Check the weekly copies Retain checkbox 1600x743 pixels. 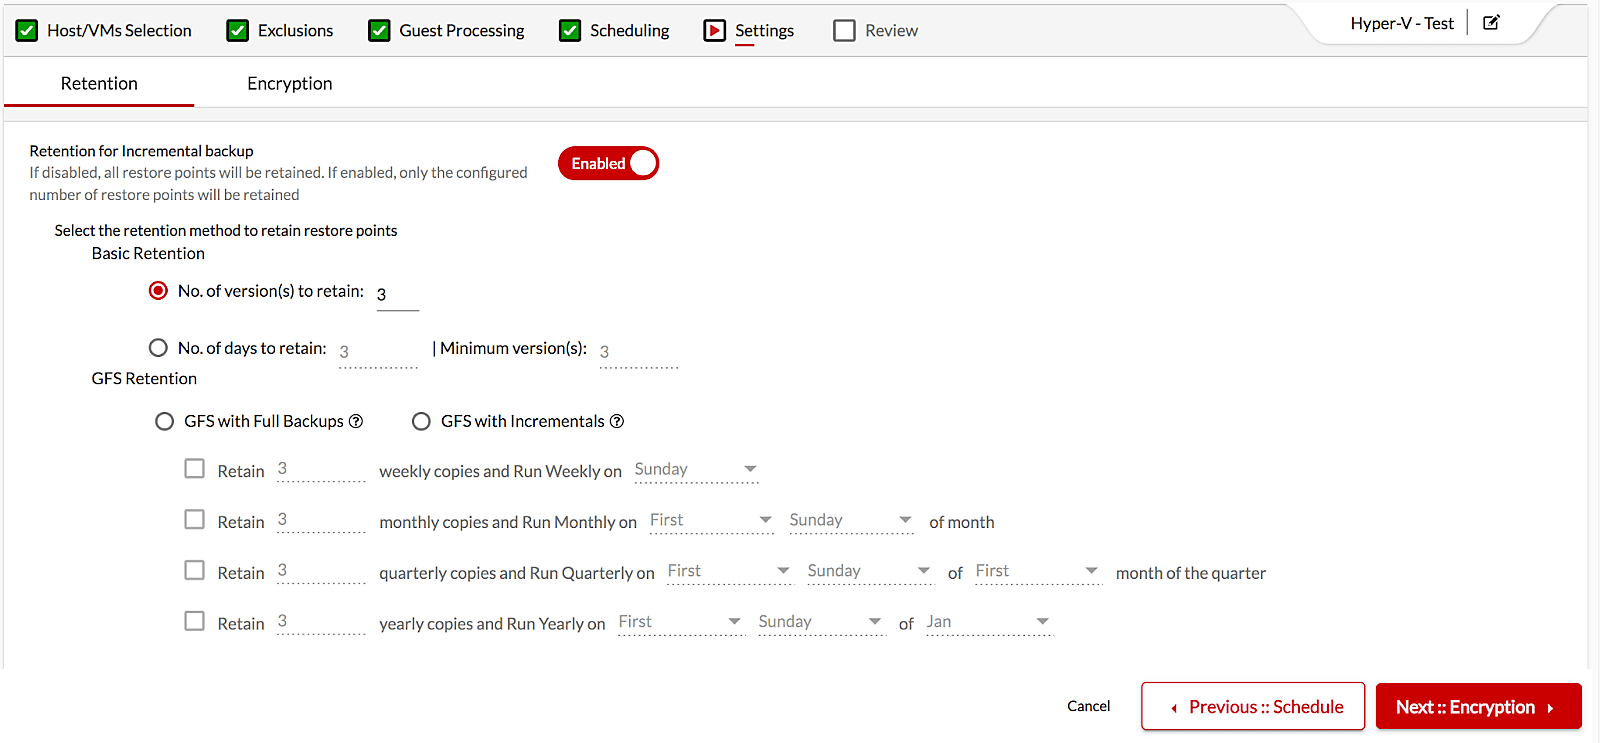coord(195,469)
